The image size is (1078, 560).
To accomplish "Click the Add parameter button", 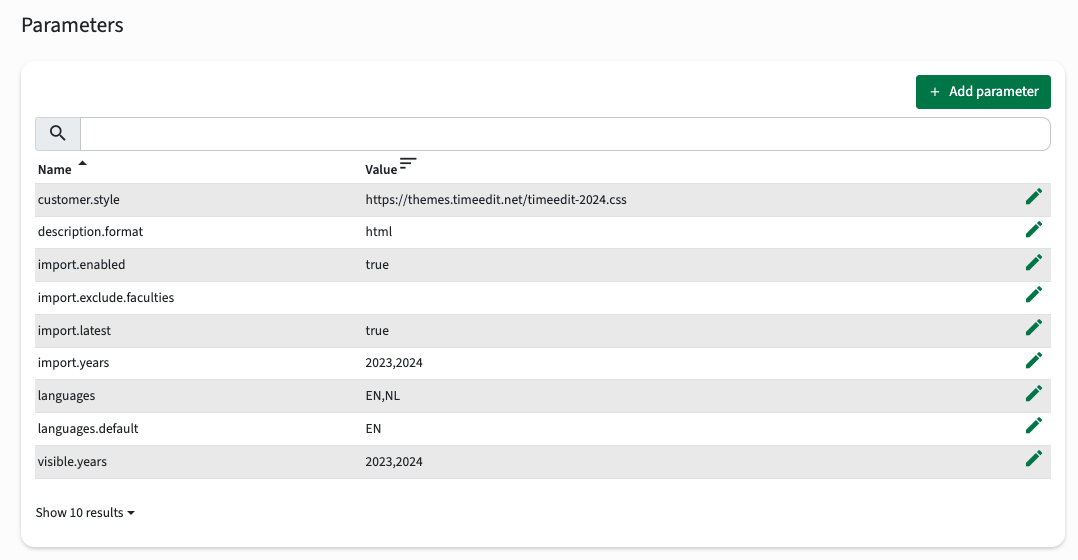I will point(983,92).
